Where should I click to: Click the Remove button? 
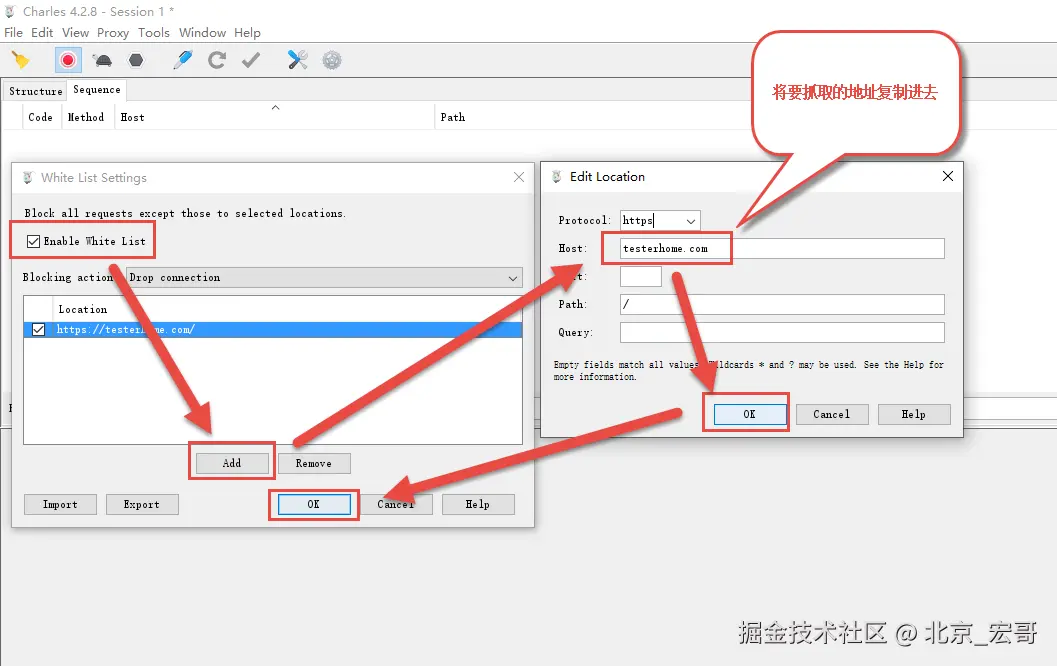pyautogui.click(x=313, y=463)
